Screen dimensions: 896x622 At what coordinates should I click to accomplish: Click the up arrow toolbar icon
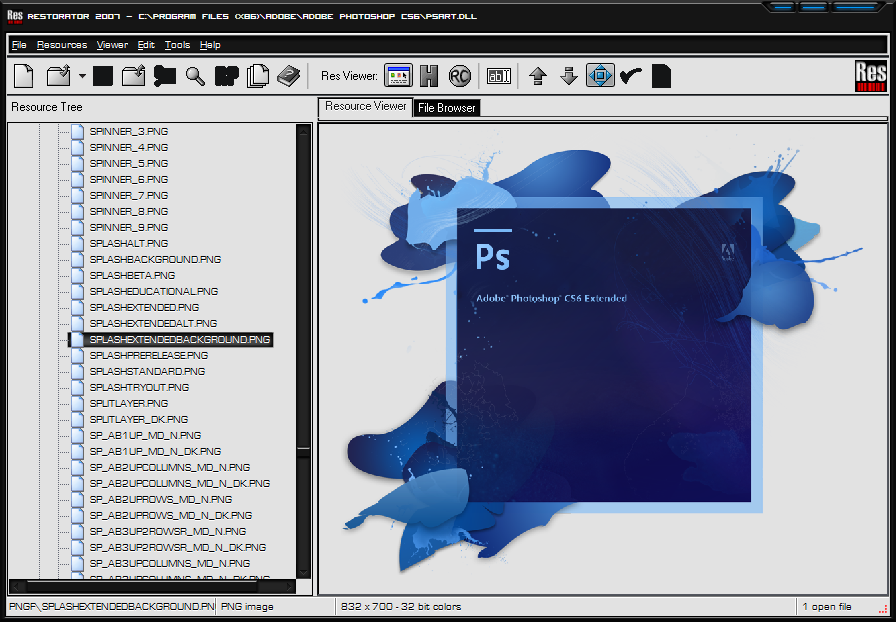coord(538,76)
